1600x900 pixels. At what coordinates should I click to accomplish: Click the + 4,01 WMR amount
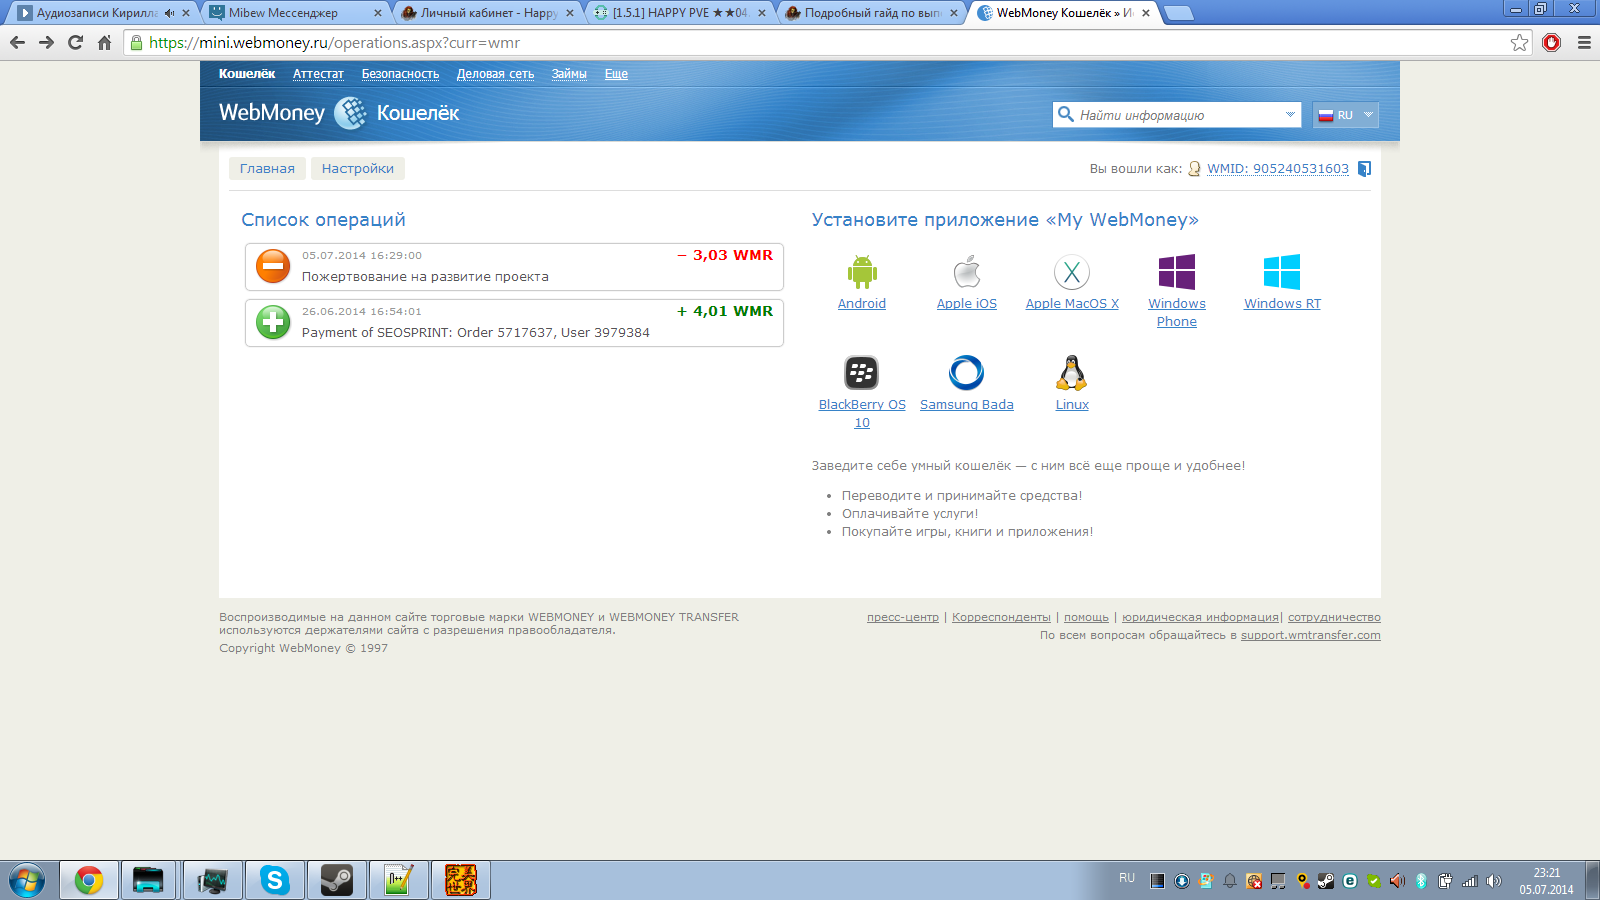pyautogui.click(x=725, y=311)
